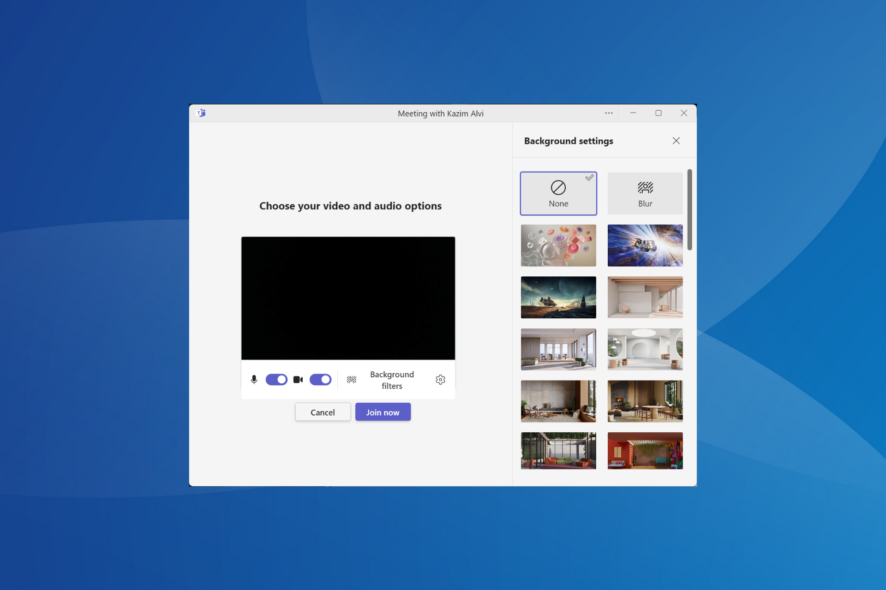Click the background list scrollbar
This screenshot has height=590, width=886.
[x=689, y=209]
